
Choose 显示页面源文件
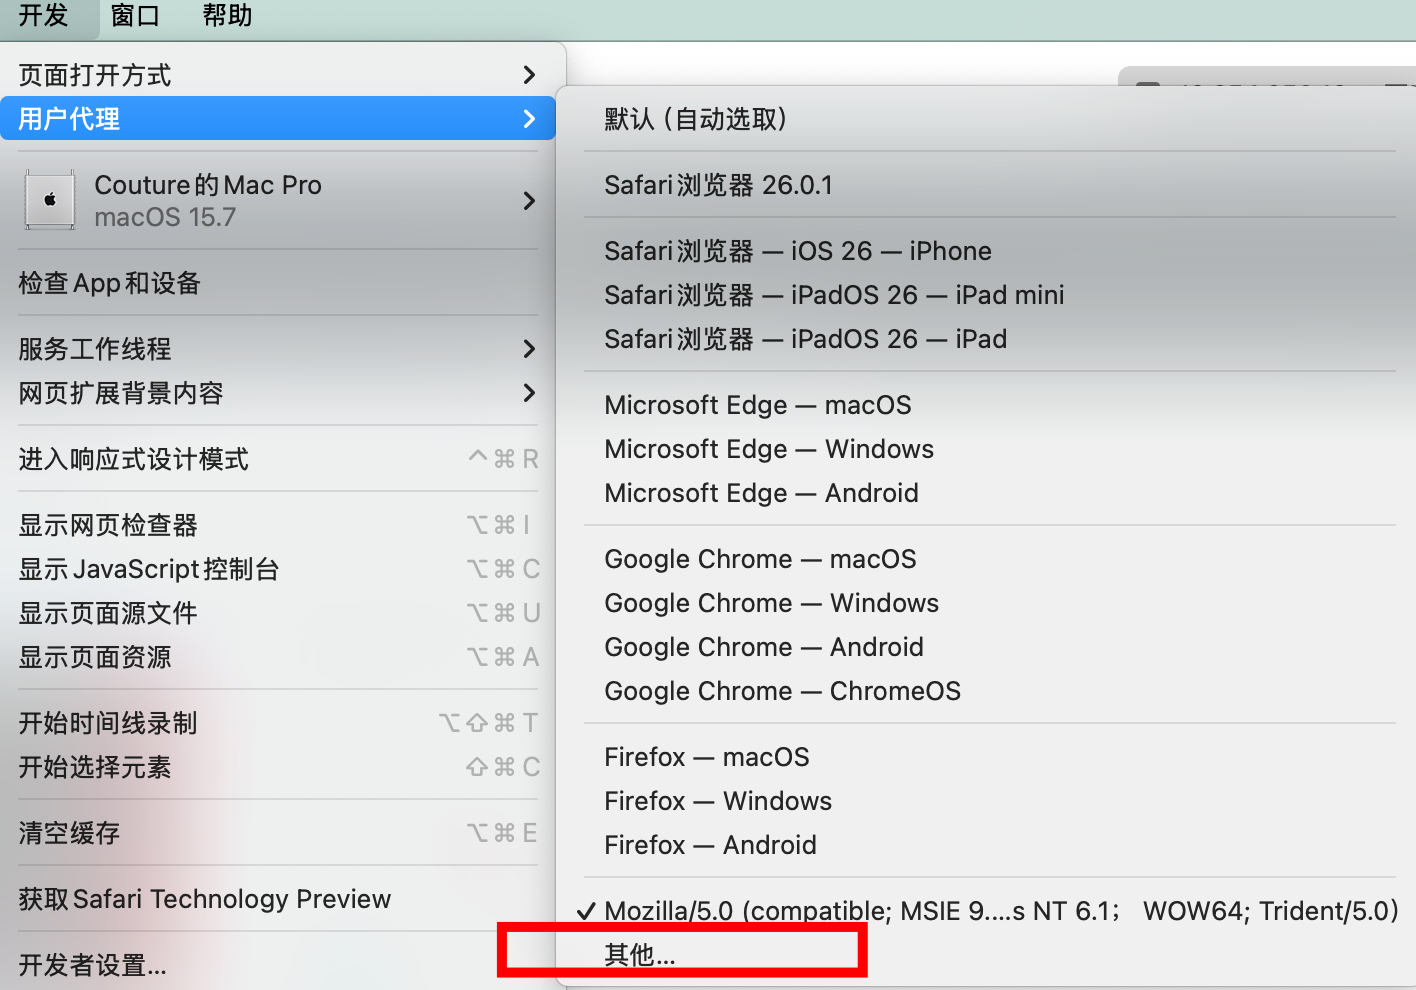pos(278,613)
